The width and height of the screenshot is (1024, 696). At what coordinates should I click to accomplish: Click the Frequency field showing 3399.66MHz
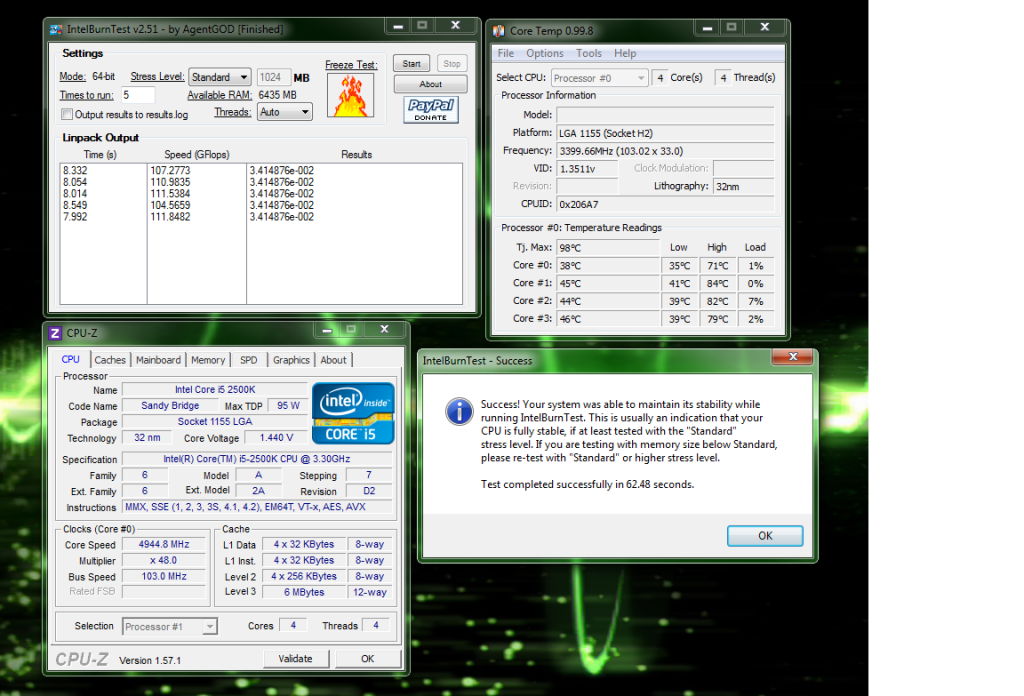[665, 151]
